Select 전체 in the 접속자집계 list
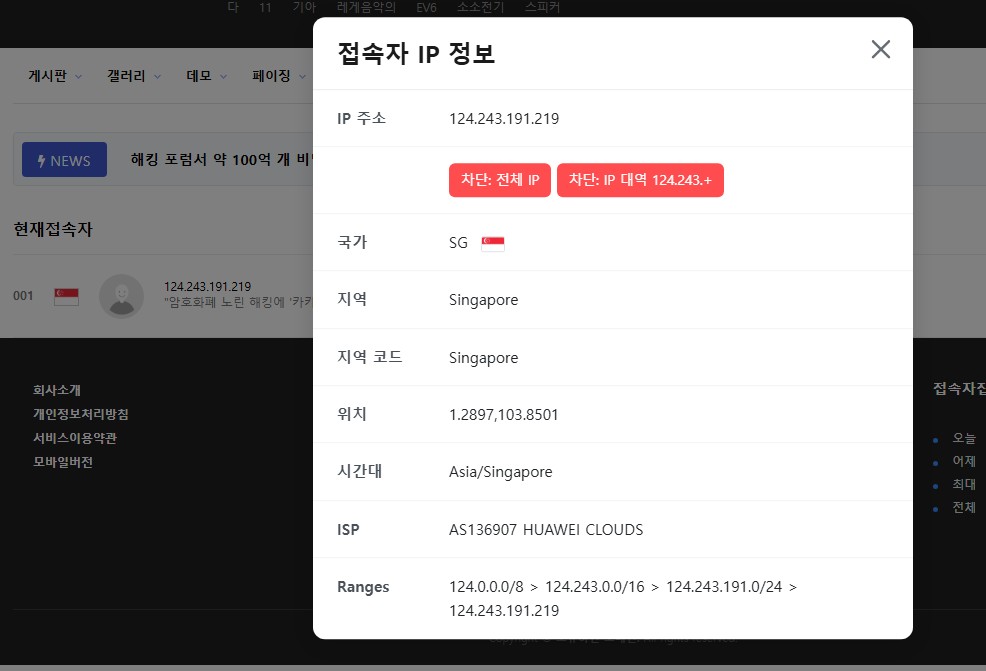Image resolution: width=986 pixels, height=671 pixels. point(964,507)
